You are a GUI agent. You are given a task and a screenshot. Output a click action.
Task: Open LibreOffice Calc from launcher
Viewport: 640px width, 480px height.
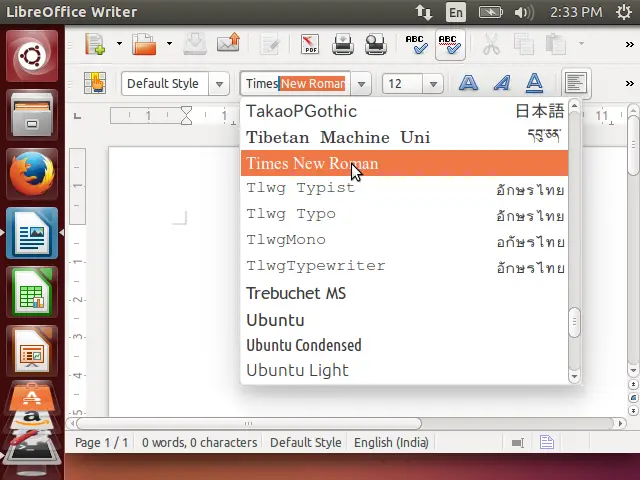tap(32, 292)
